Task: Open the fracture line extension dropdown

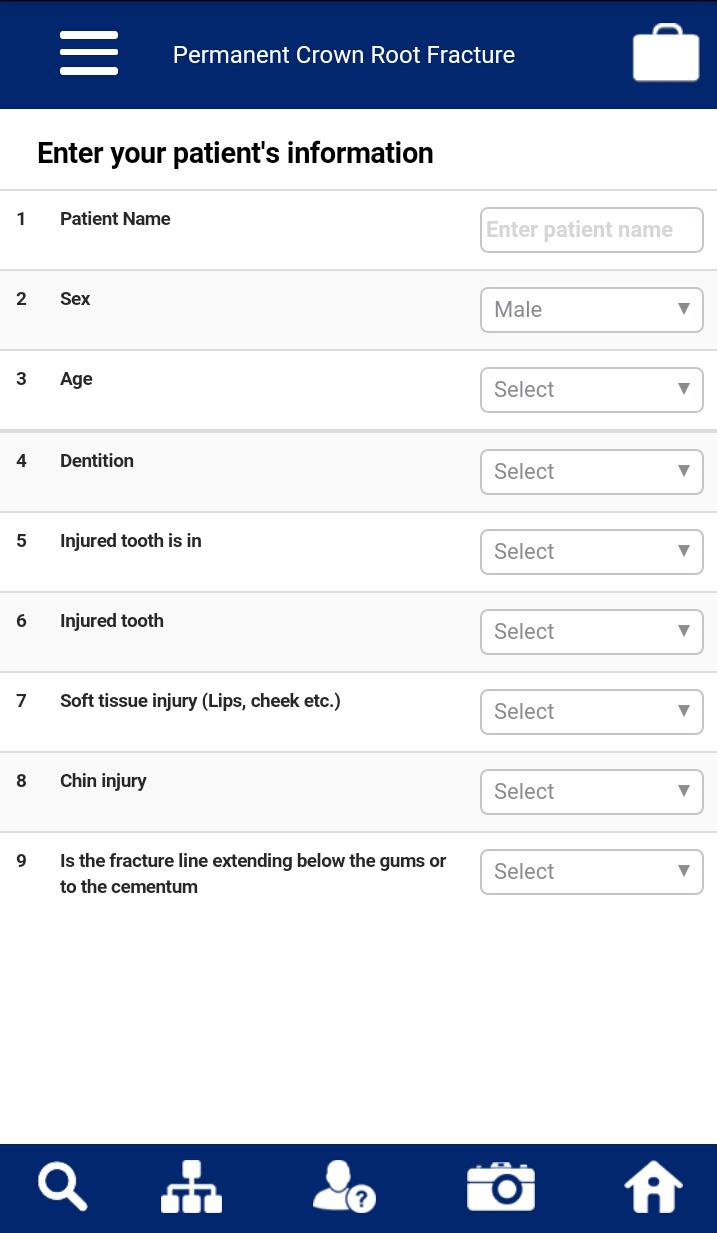Action: [591, 872]
